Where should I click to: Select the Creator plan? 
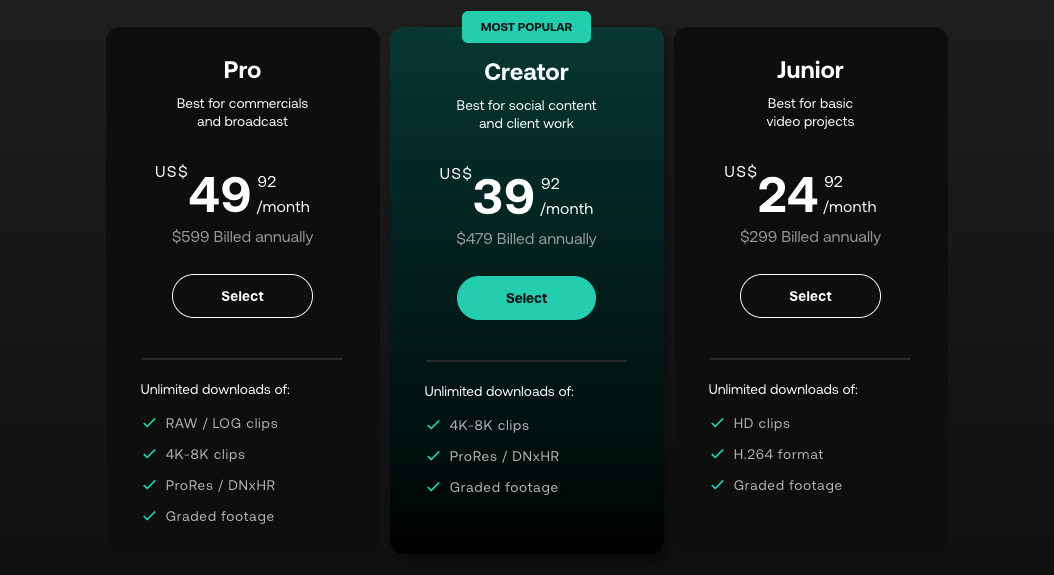coord(526,298)
